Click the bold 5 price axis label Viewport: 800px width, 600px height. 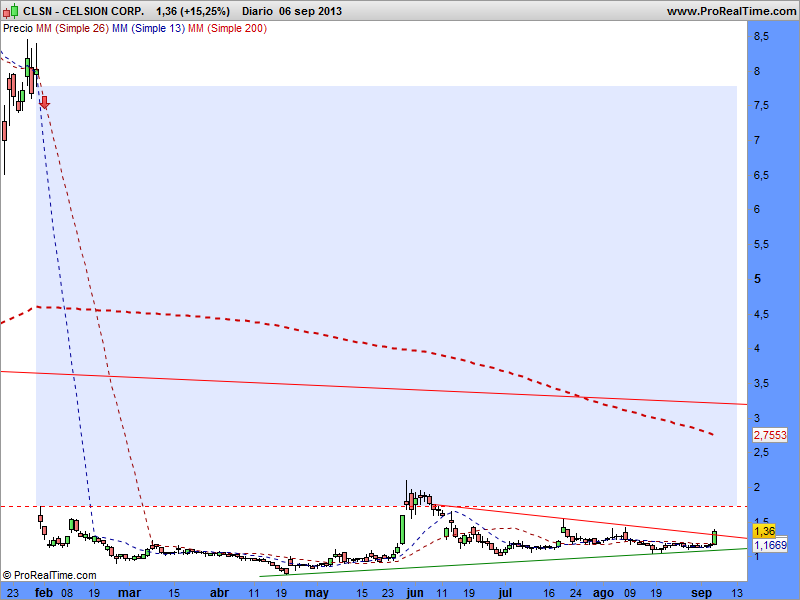click(x=758, y=279)
